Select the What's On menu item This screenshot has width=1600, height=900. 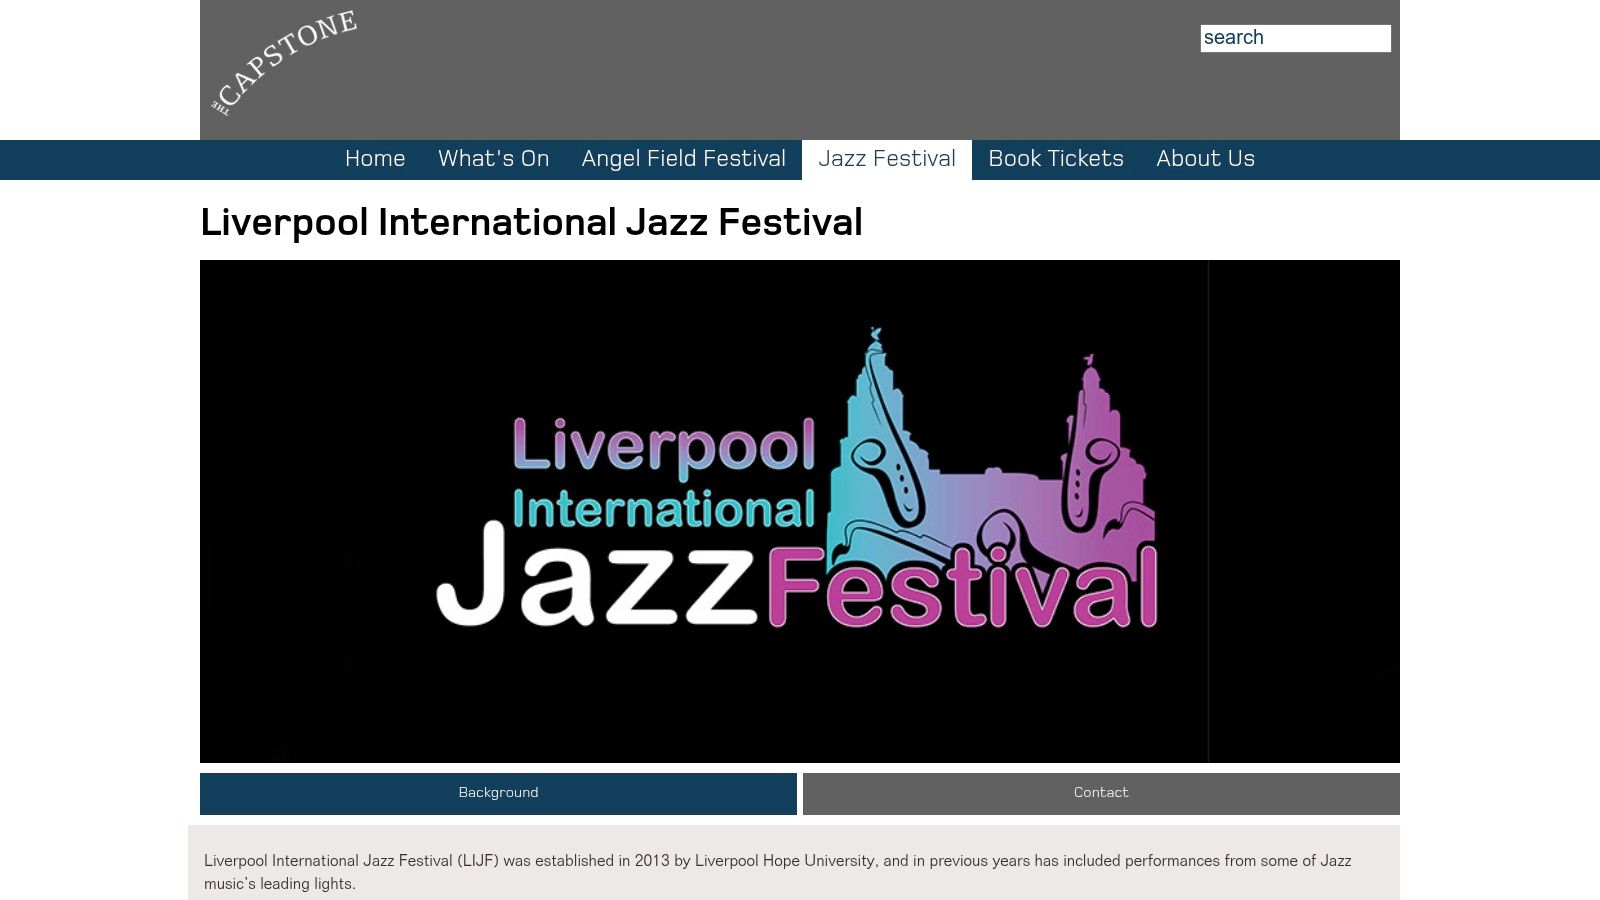(494, 159)
